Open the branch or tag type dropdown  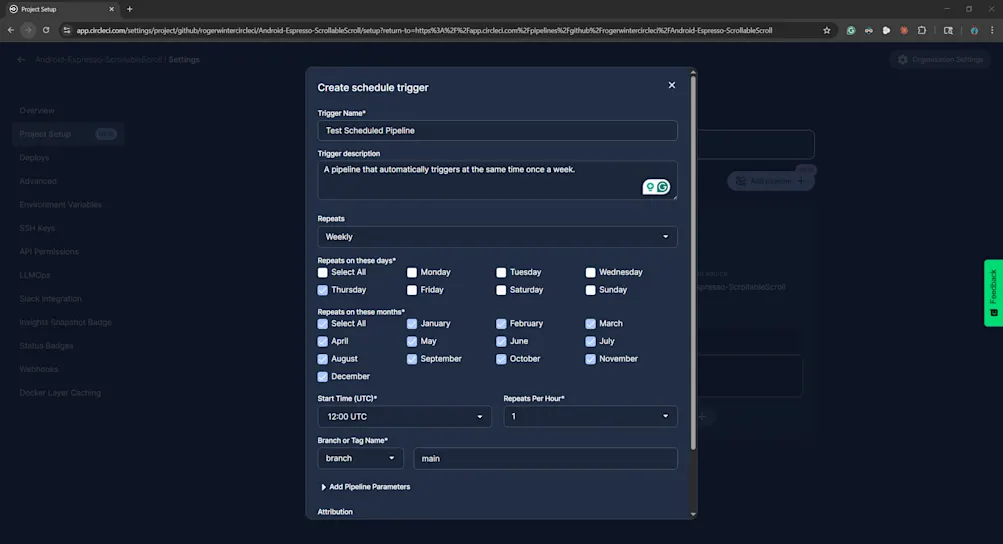(360, 458)
